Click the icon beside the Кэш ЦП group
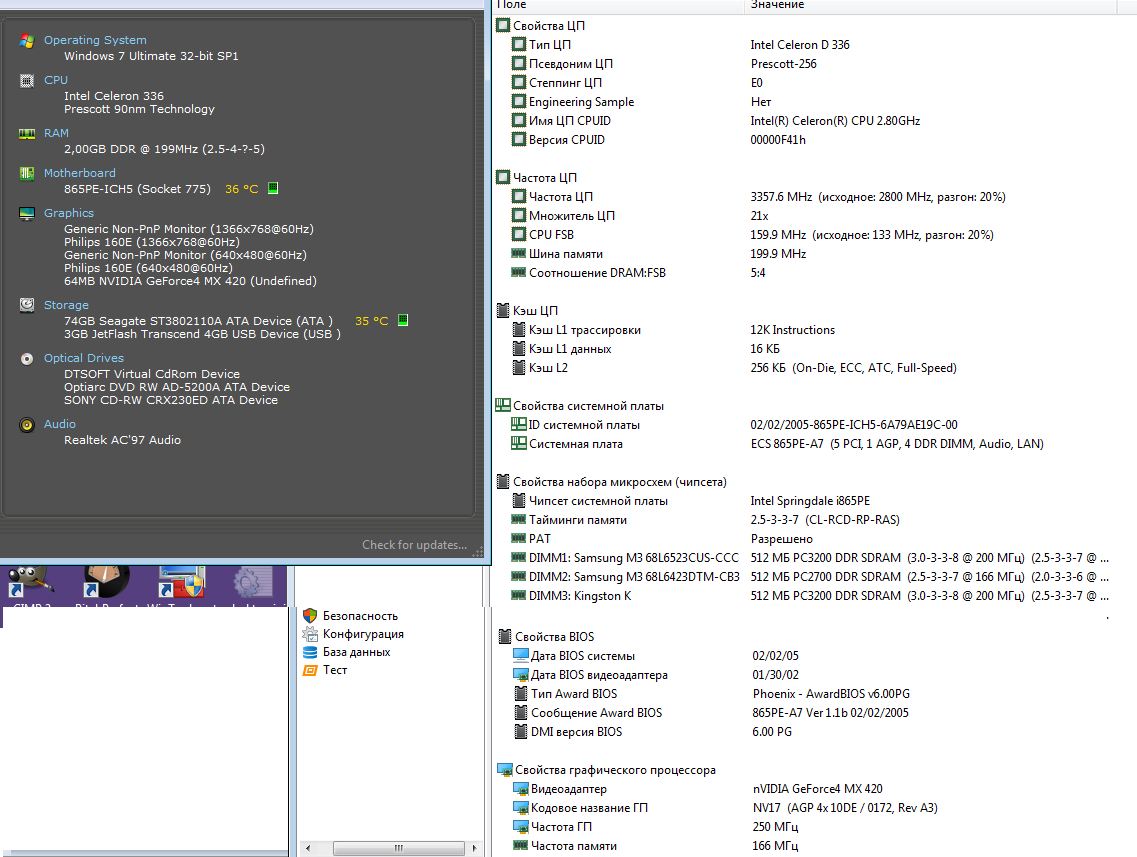The height and width of the screenshot is (857, 1137). [x=503, y=310]
